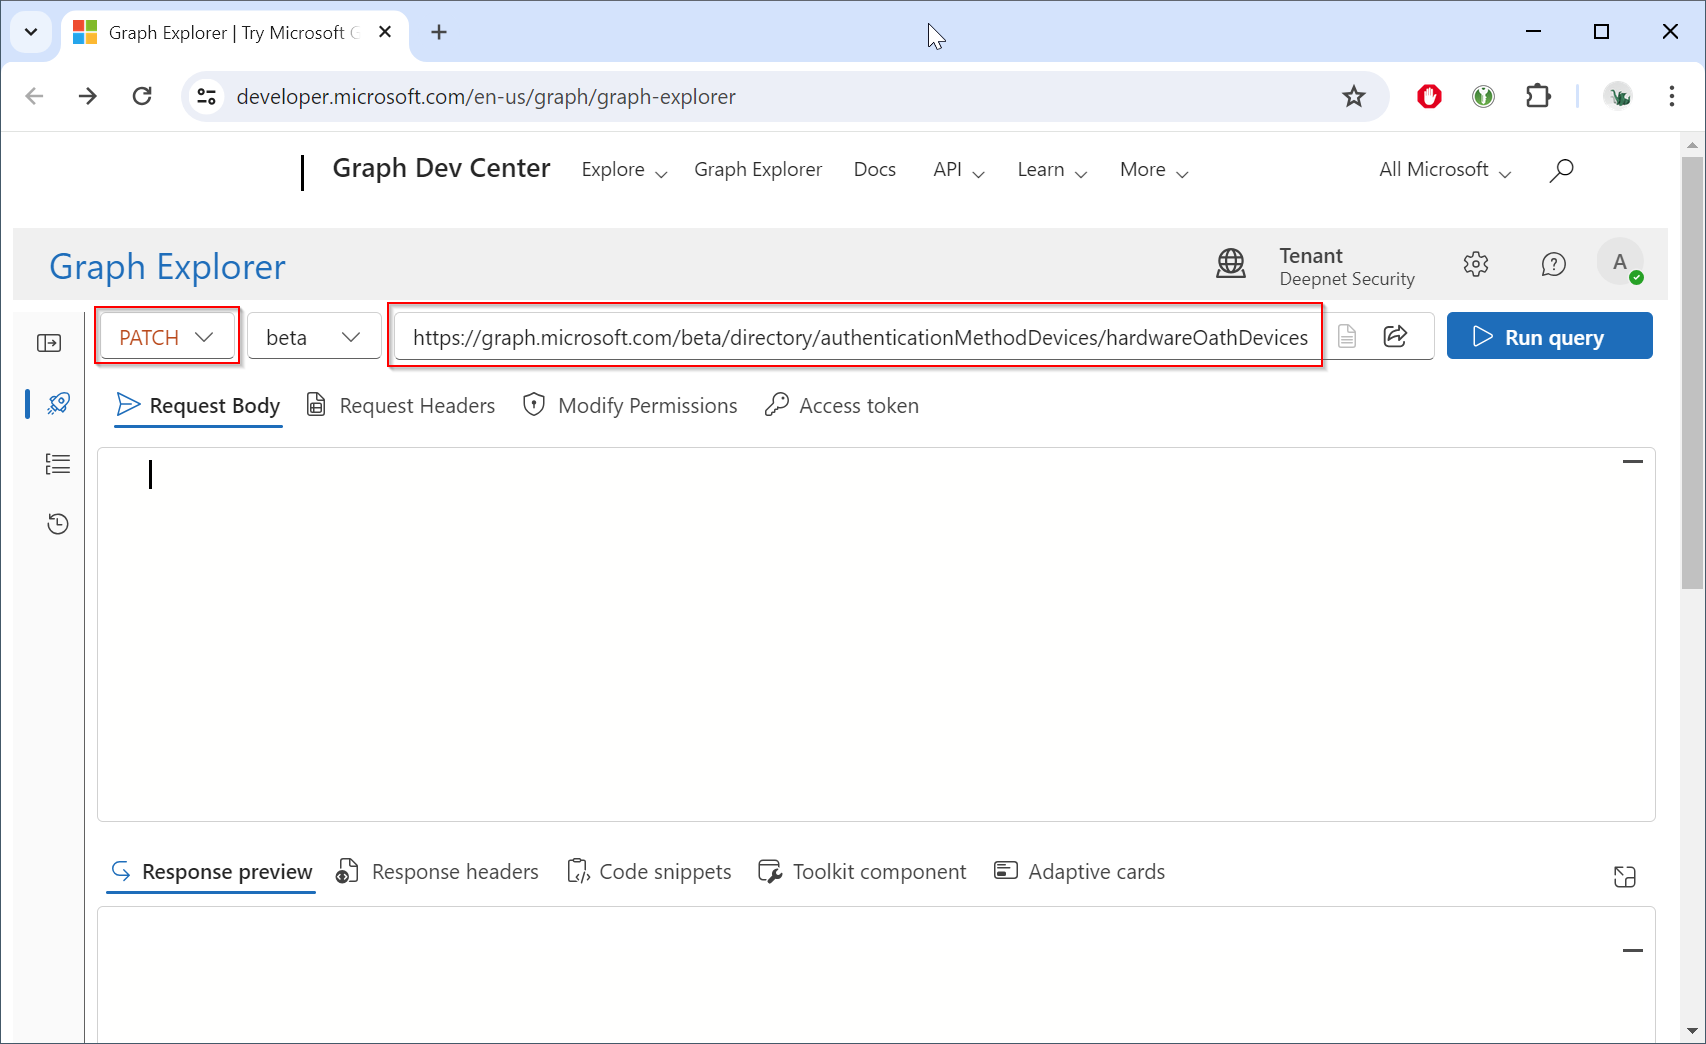The width and height of the screenshot is (1706, 1044).
Task: Switch to the Request Headers tab
Action: (x=401, y=406)
